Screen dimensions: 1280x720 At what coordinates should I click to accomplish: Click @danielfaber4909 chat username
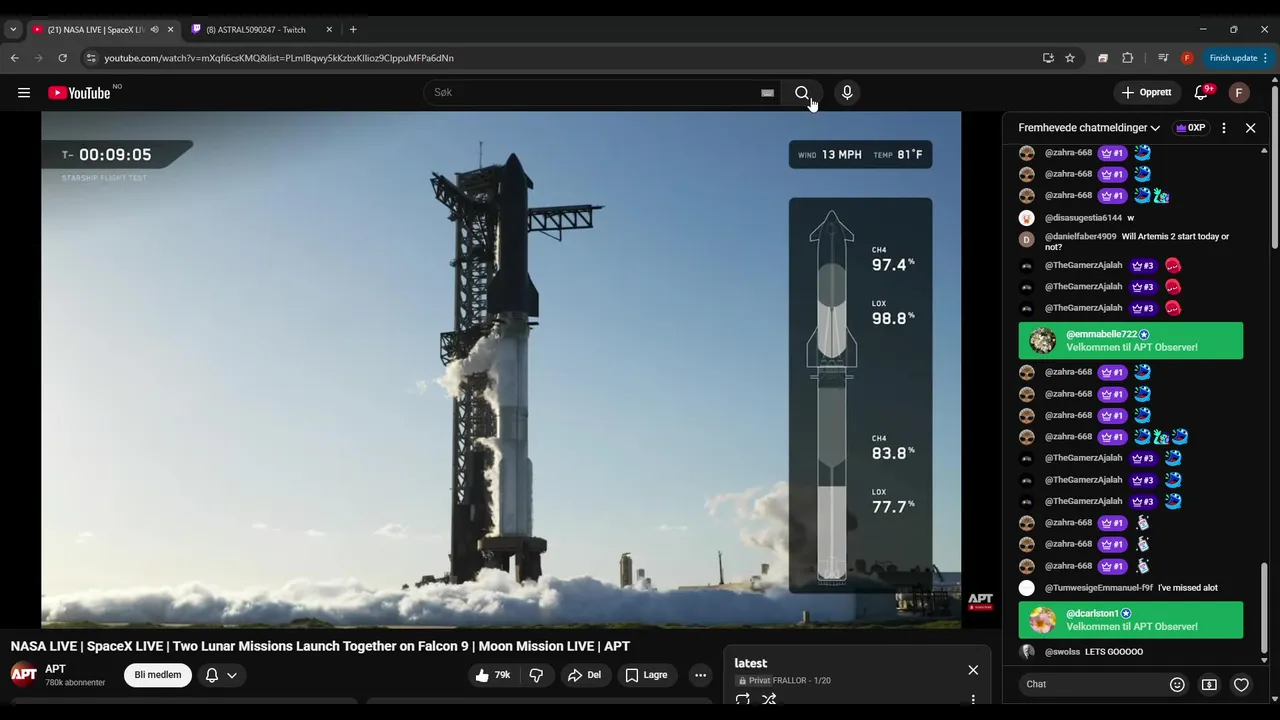point(1080,237)
